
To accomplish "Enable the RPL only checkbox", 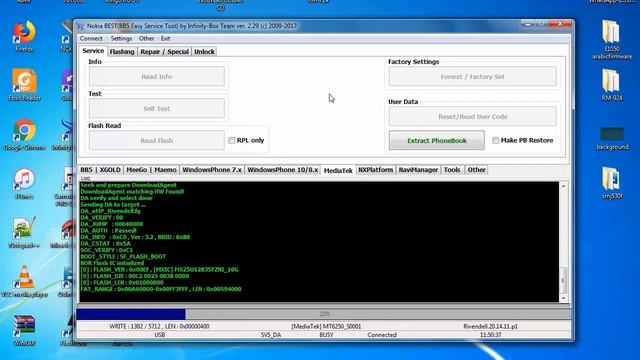I will coord(231,140).
